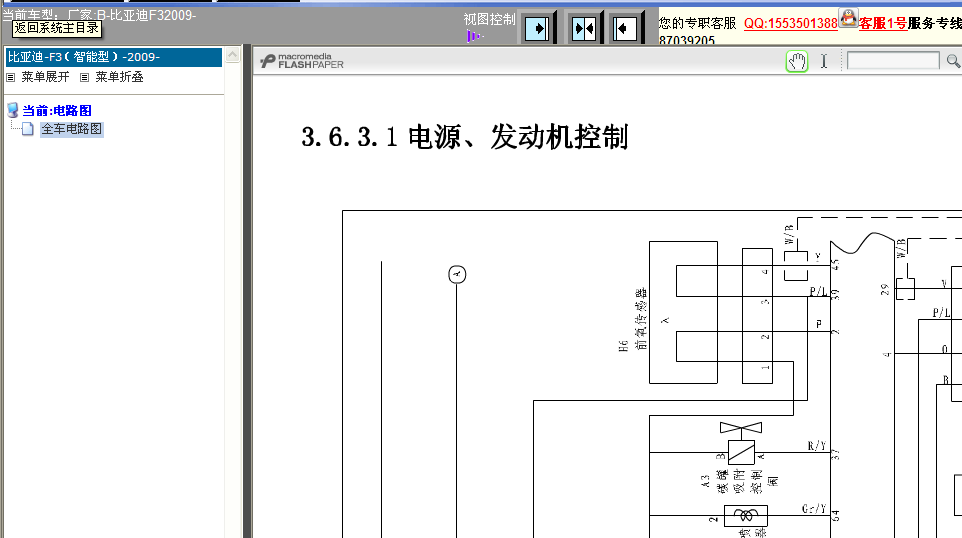The image size is (962, 538).
Task: Click the P/L wire label near pin 3
Action: [x=818, y=291]
